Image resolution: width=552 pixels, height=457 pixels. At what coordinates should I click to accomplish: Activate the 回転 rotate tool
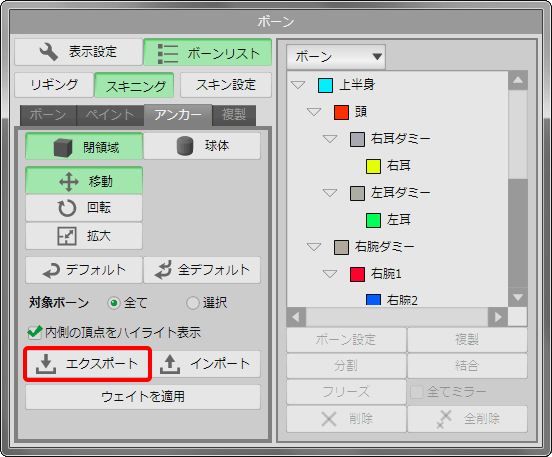click(84, 208)
